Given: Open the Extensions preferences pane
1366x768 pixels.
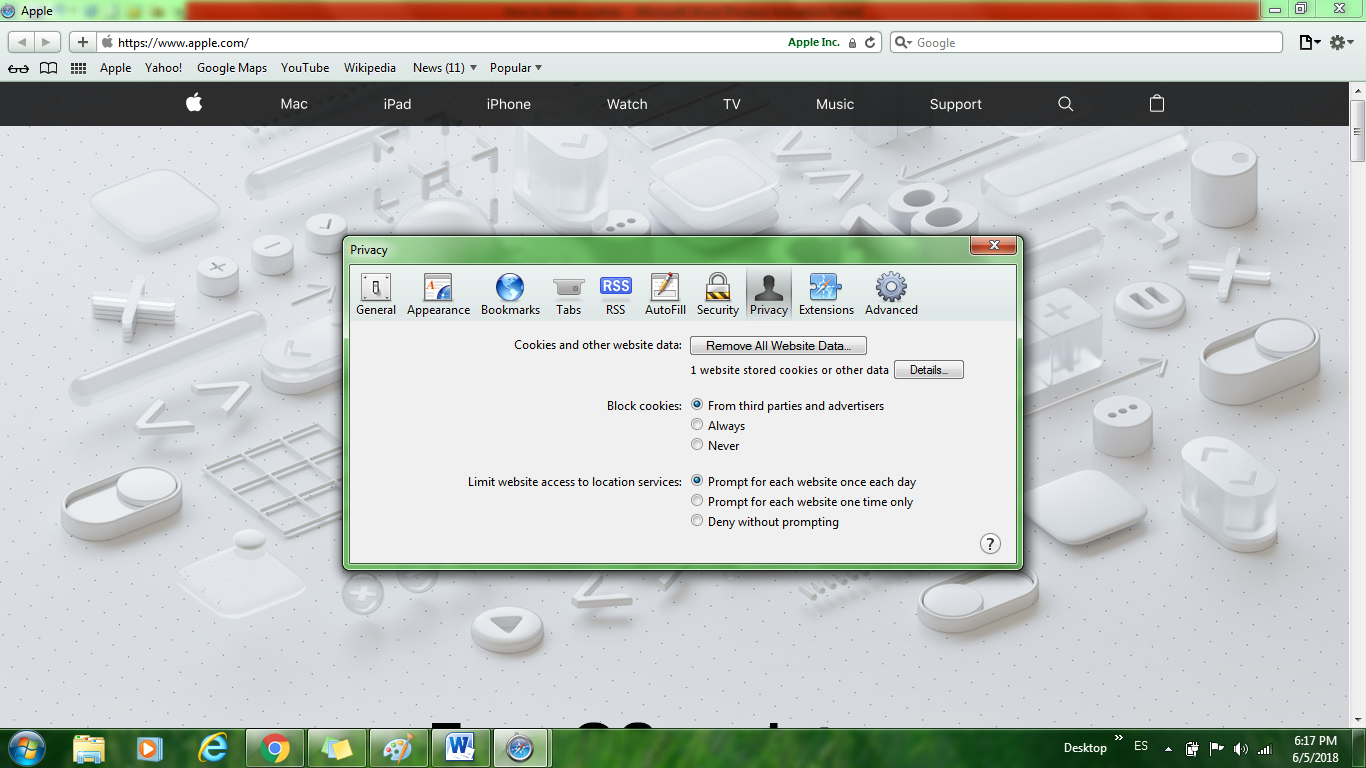Looking at the screenshot, I should point(826,295).
